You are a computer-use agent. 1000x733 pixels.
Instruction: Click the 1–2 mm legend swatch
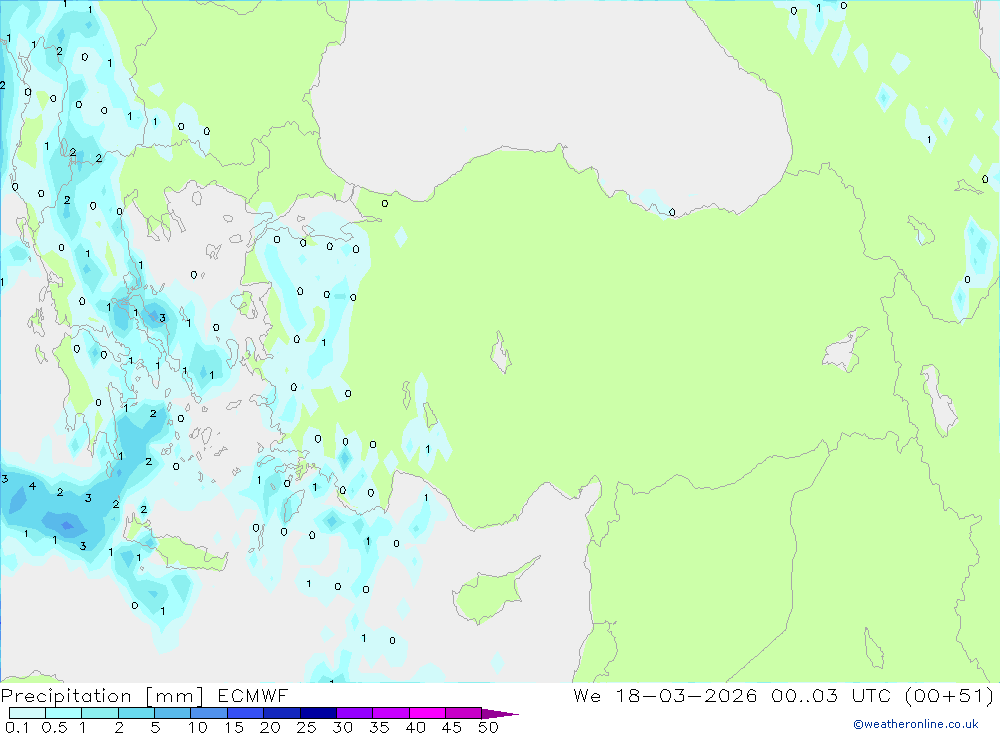pos(100,713)
